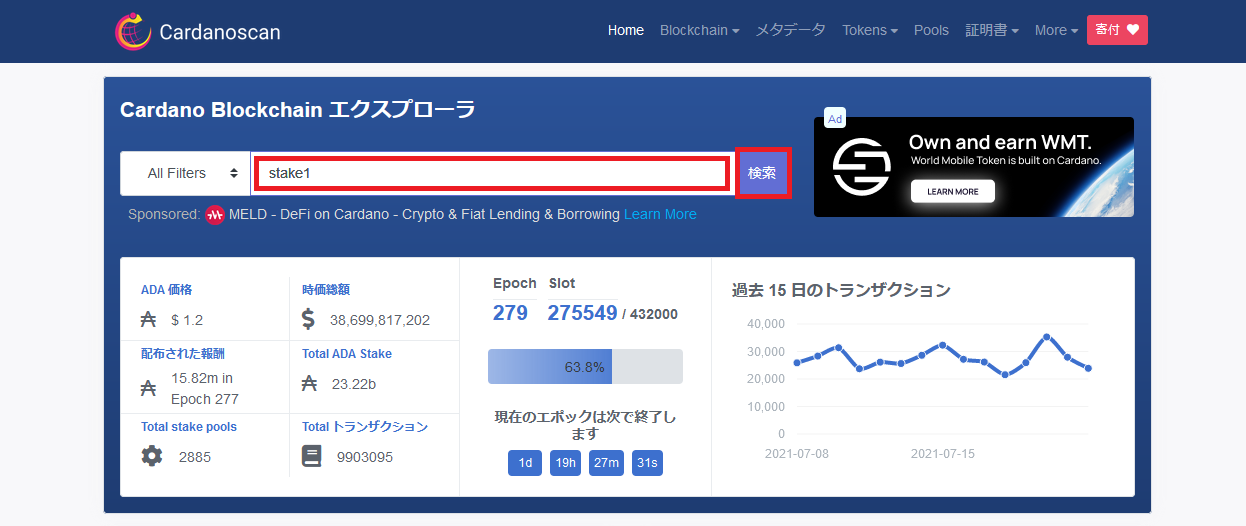This screenshot has height=526, width=1246.
Task: Click the dollar sign market cap icon
Action: (308, 320)
